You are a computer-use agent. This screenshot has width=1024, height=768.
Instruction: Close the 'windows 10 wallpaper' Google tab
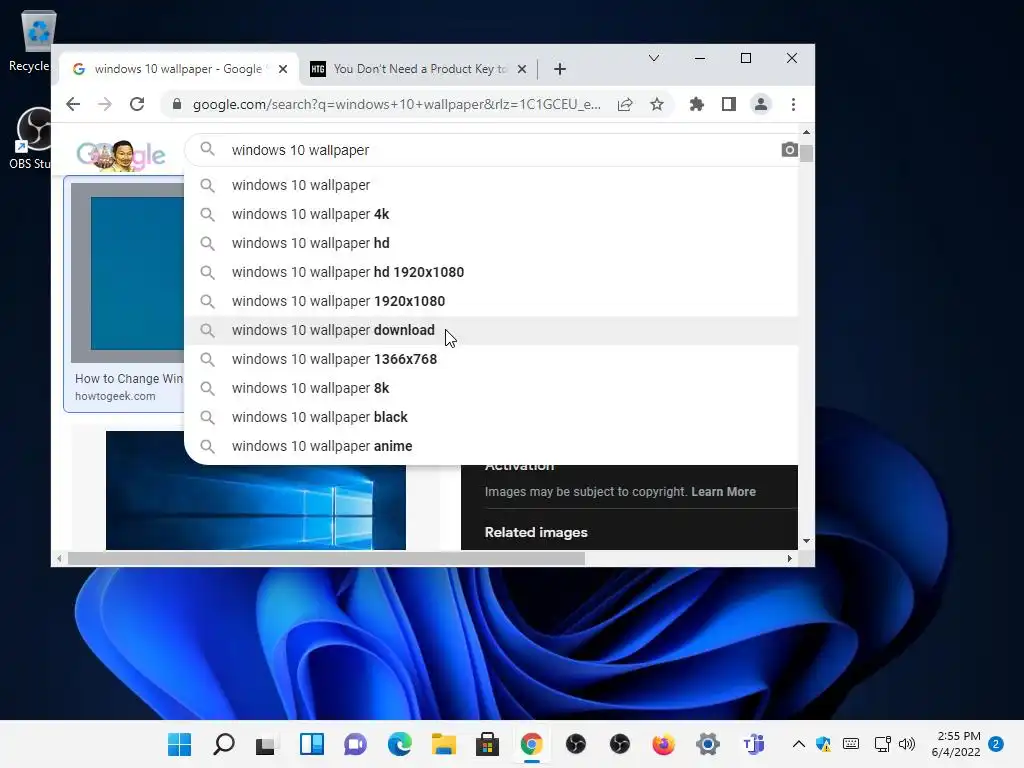tap(283, 69)
